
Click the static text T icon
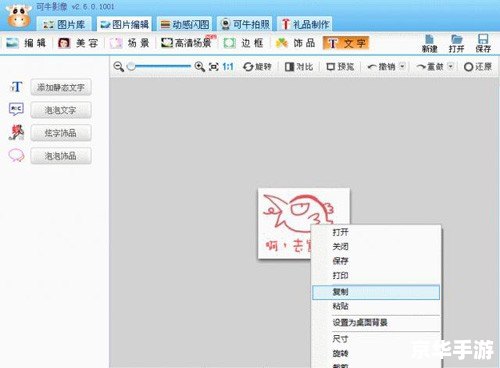click(x=16, y=87)
